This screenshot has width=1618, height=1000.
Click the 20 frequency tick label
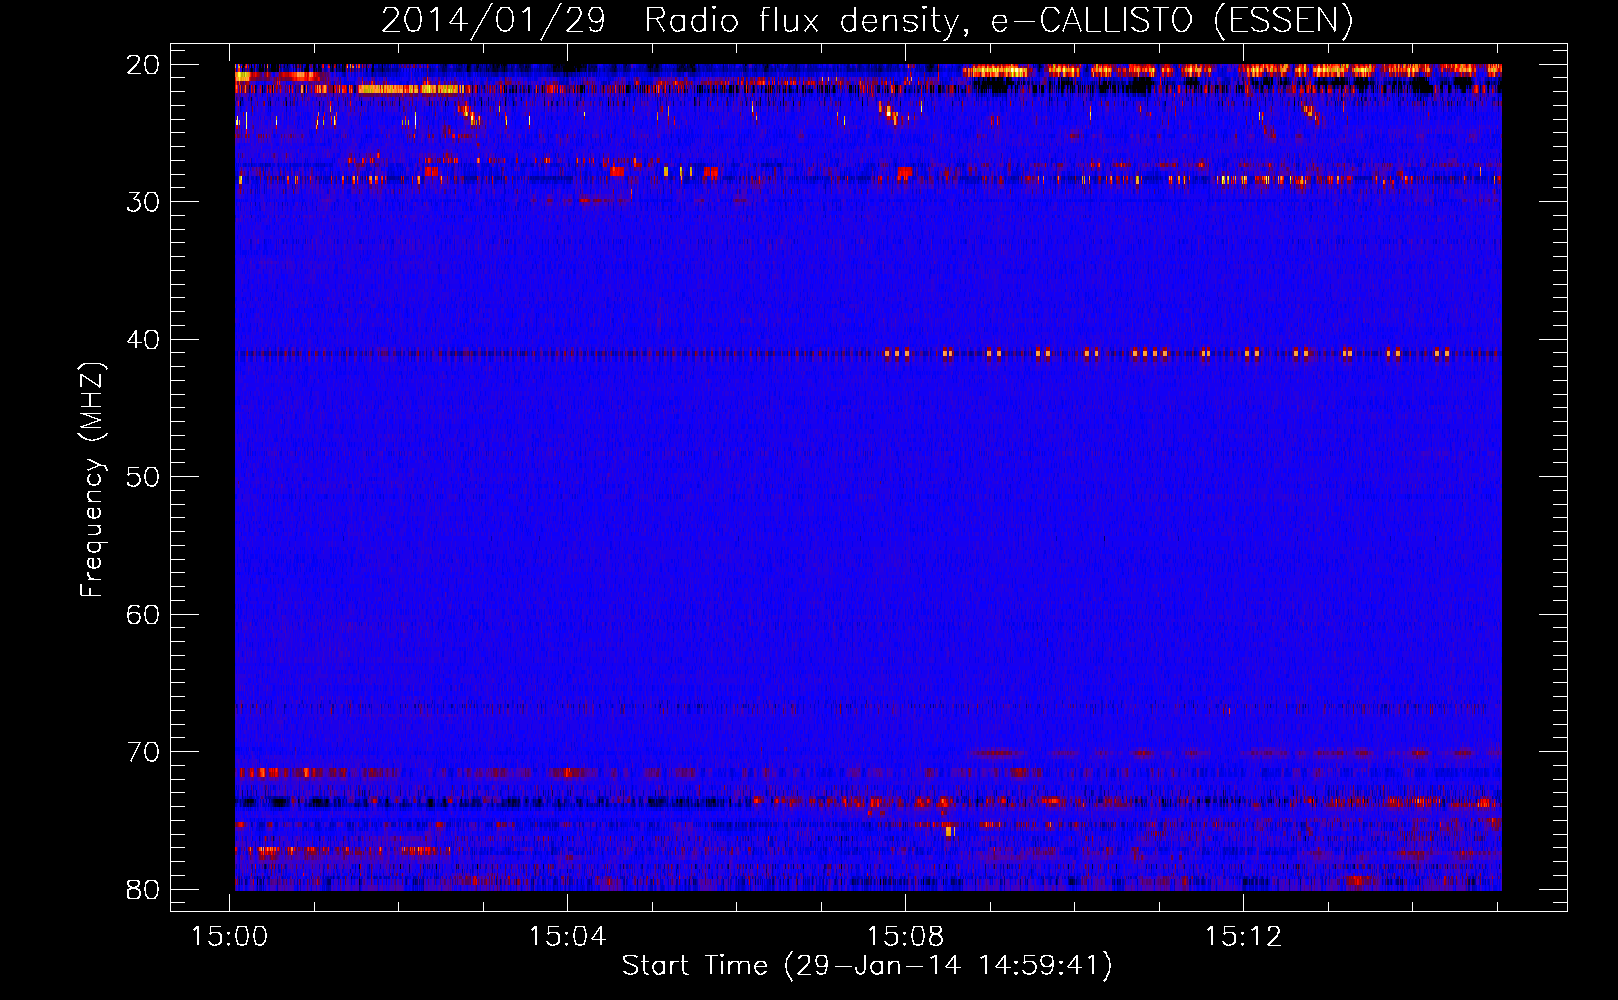143,65
